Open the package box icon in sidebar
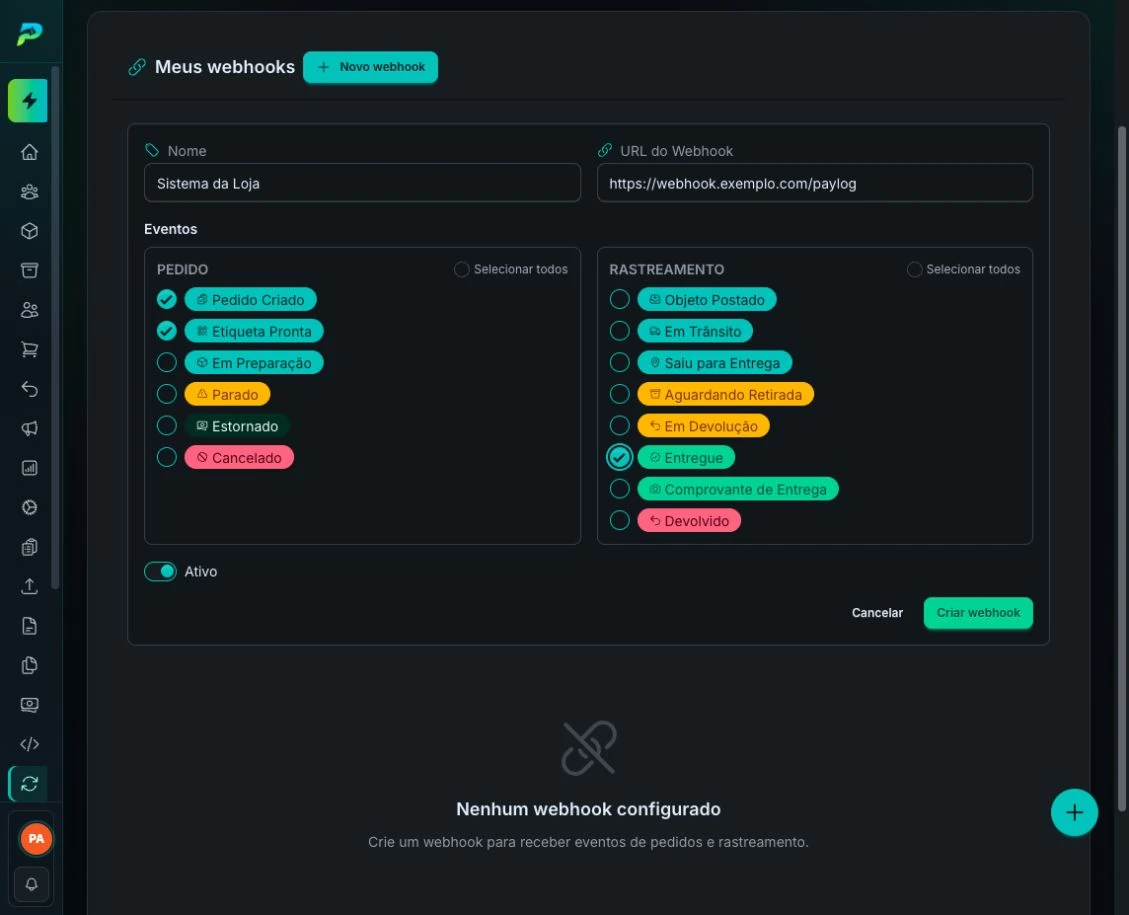 point(30,231)
